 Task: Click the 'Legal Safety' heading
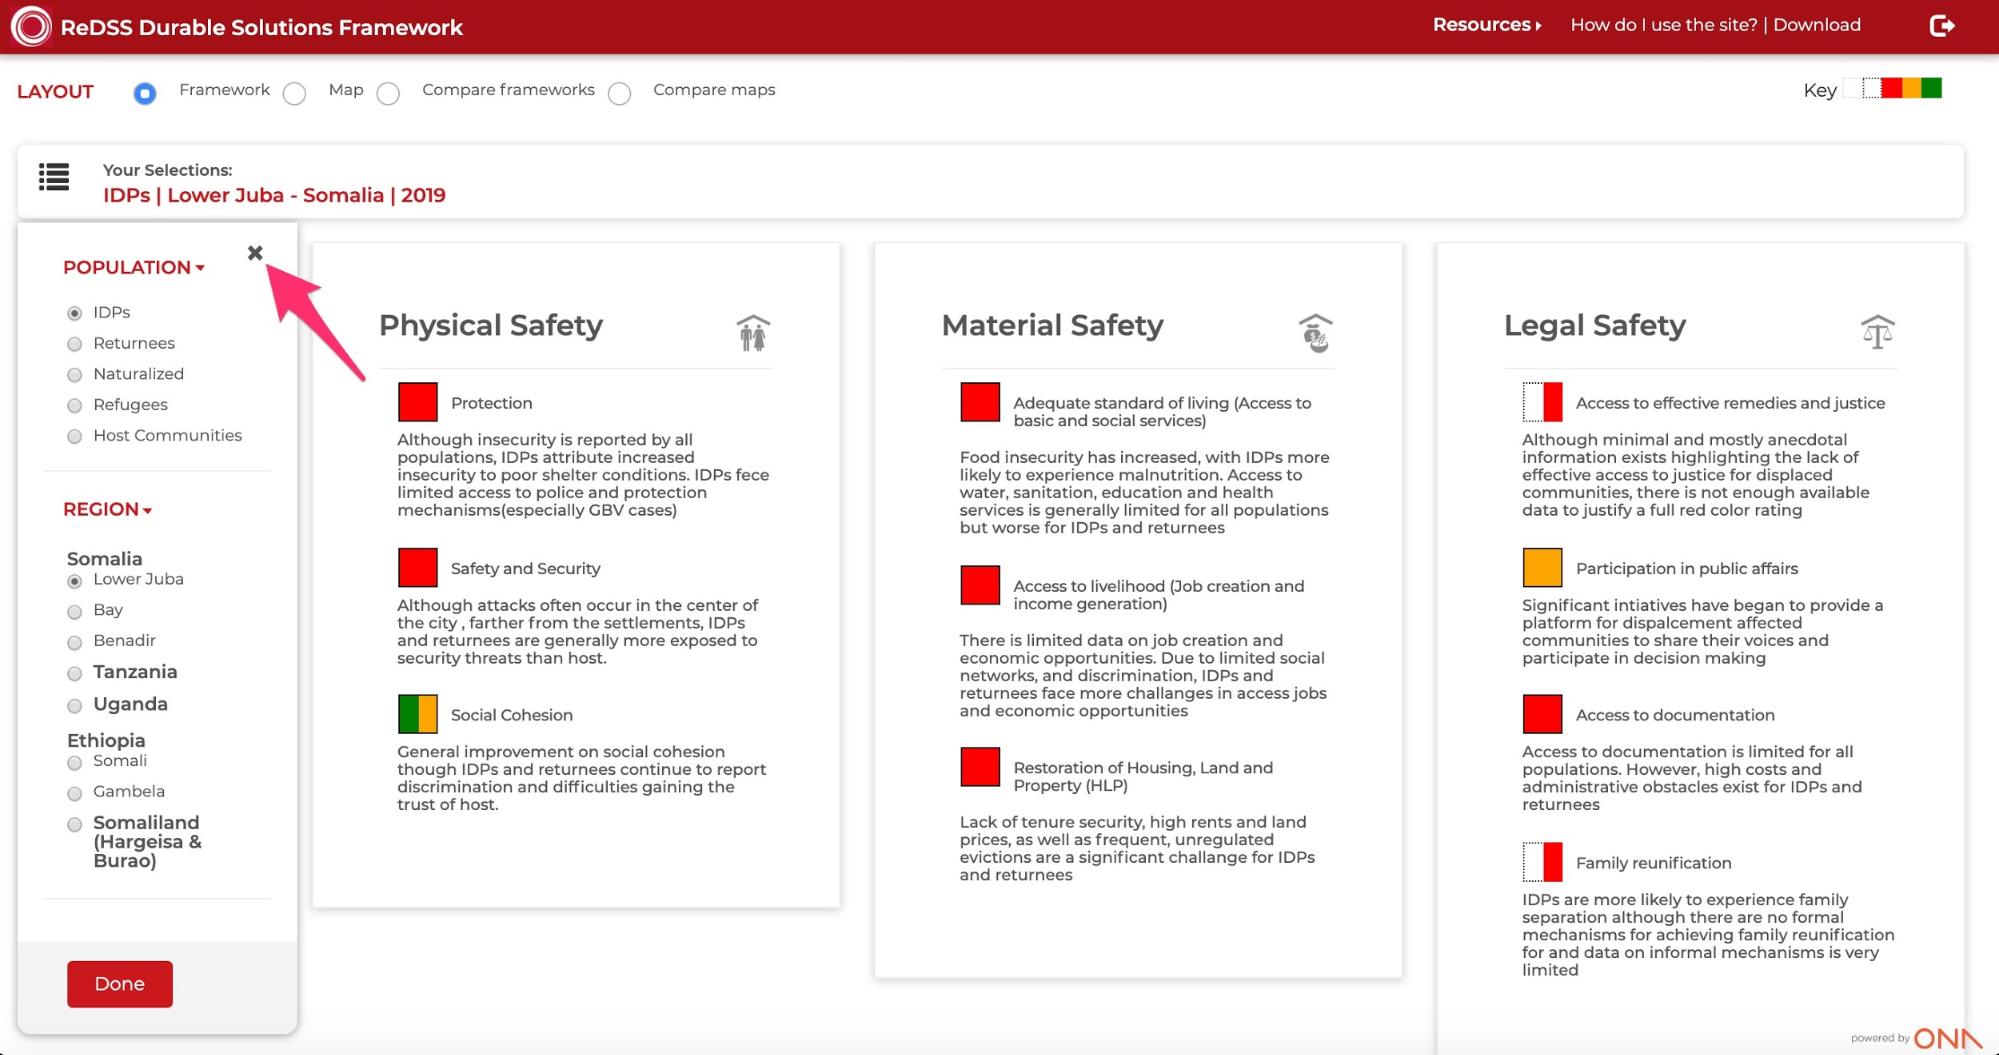(x=1594, y=326)
